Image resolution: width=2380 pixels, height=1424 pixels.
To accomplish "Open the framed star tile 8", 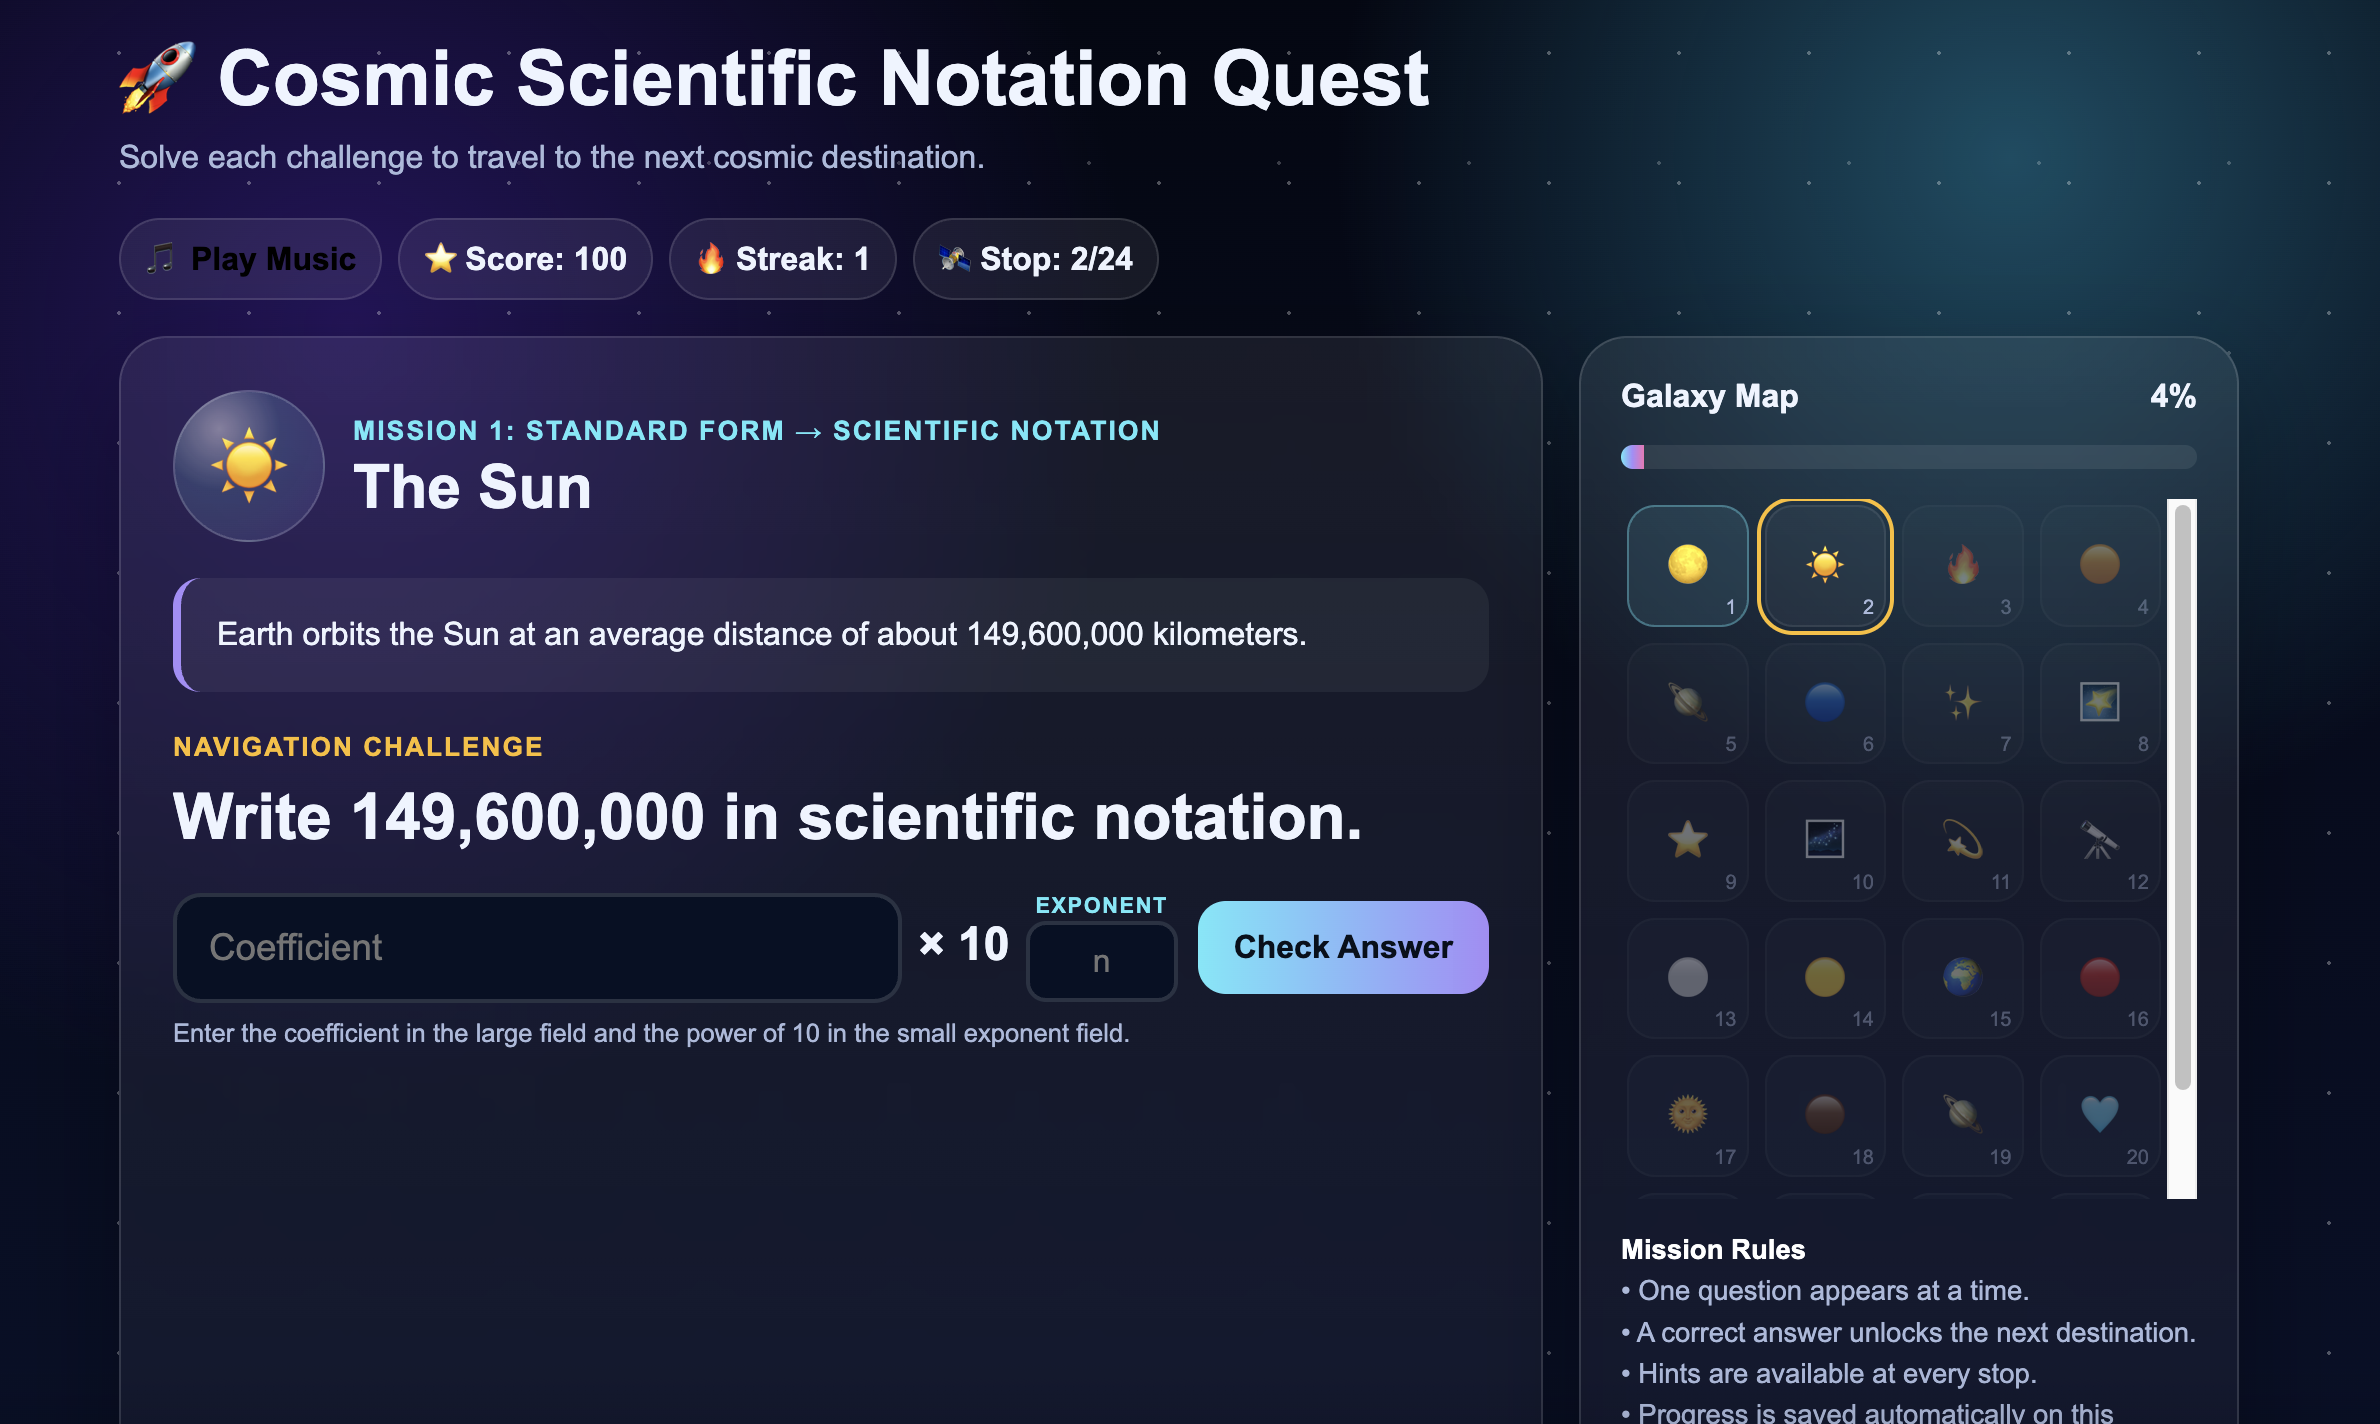I will tap(2099, 703).
